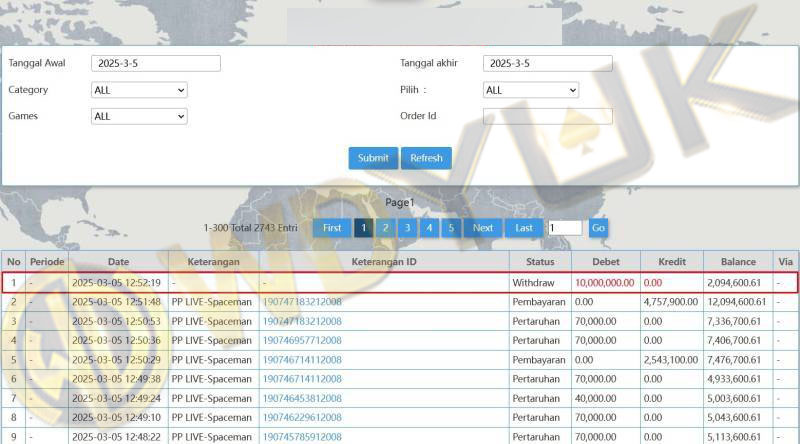This screenshot has height=444, width=800.
Task: Open the Games dropdown
Action: (139, 116)
